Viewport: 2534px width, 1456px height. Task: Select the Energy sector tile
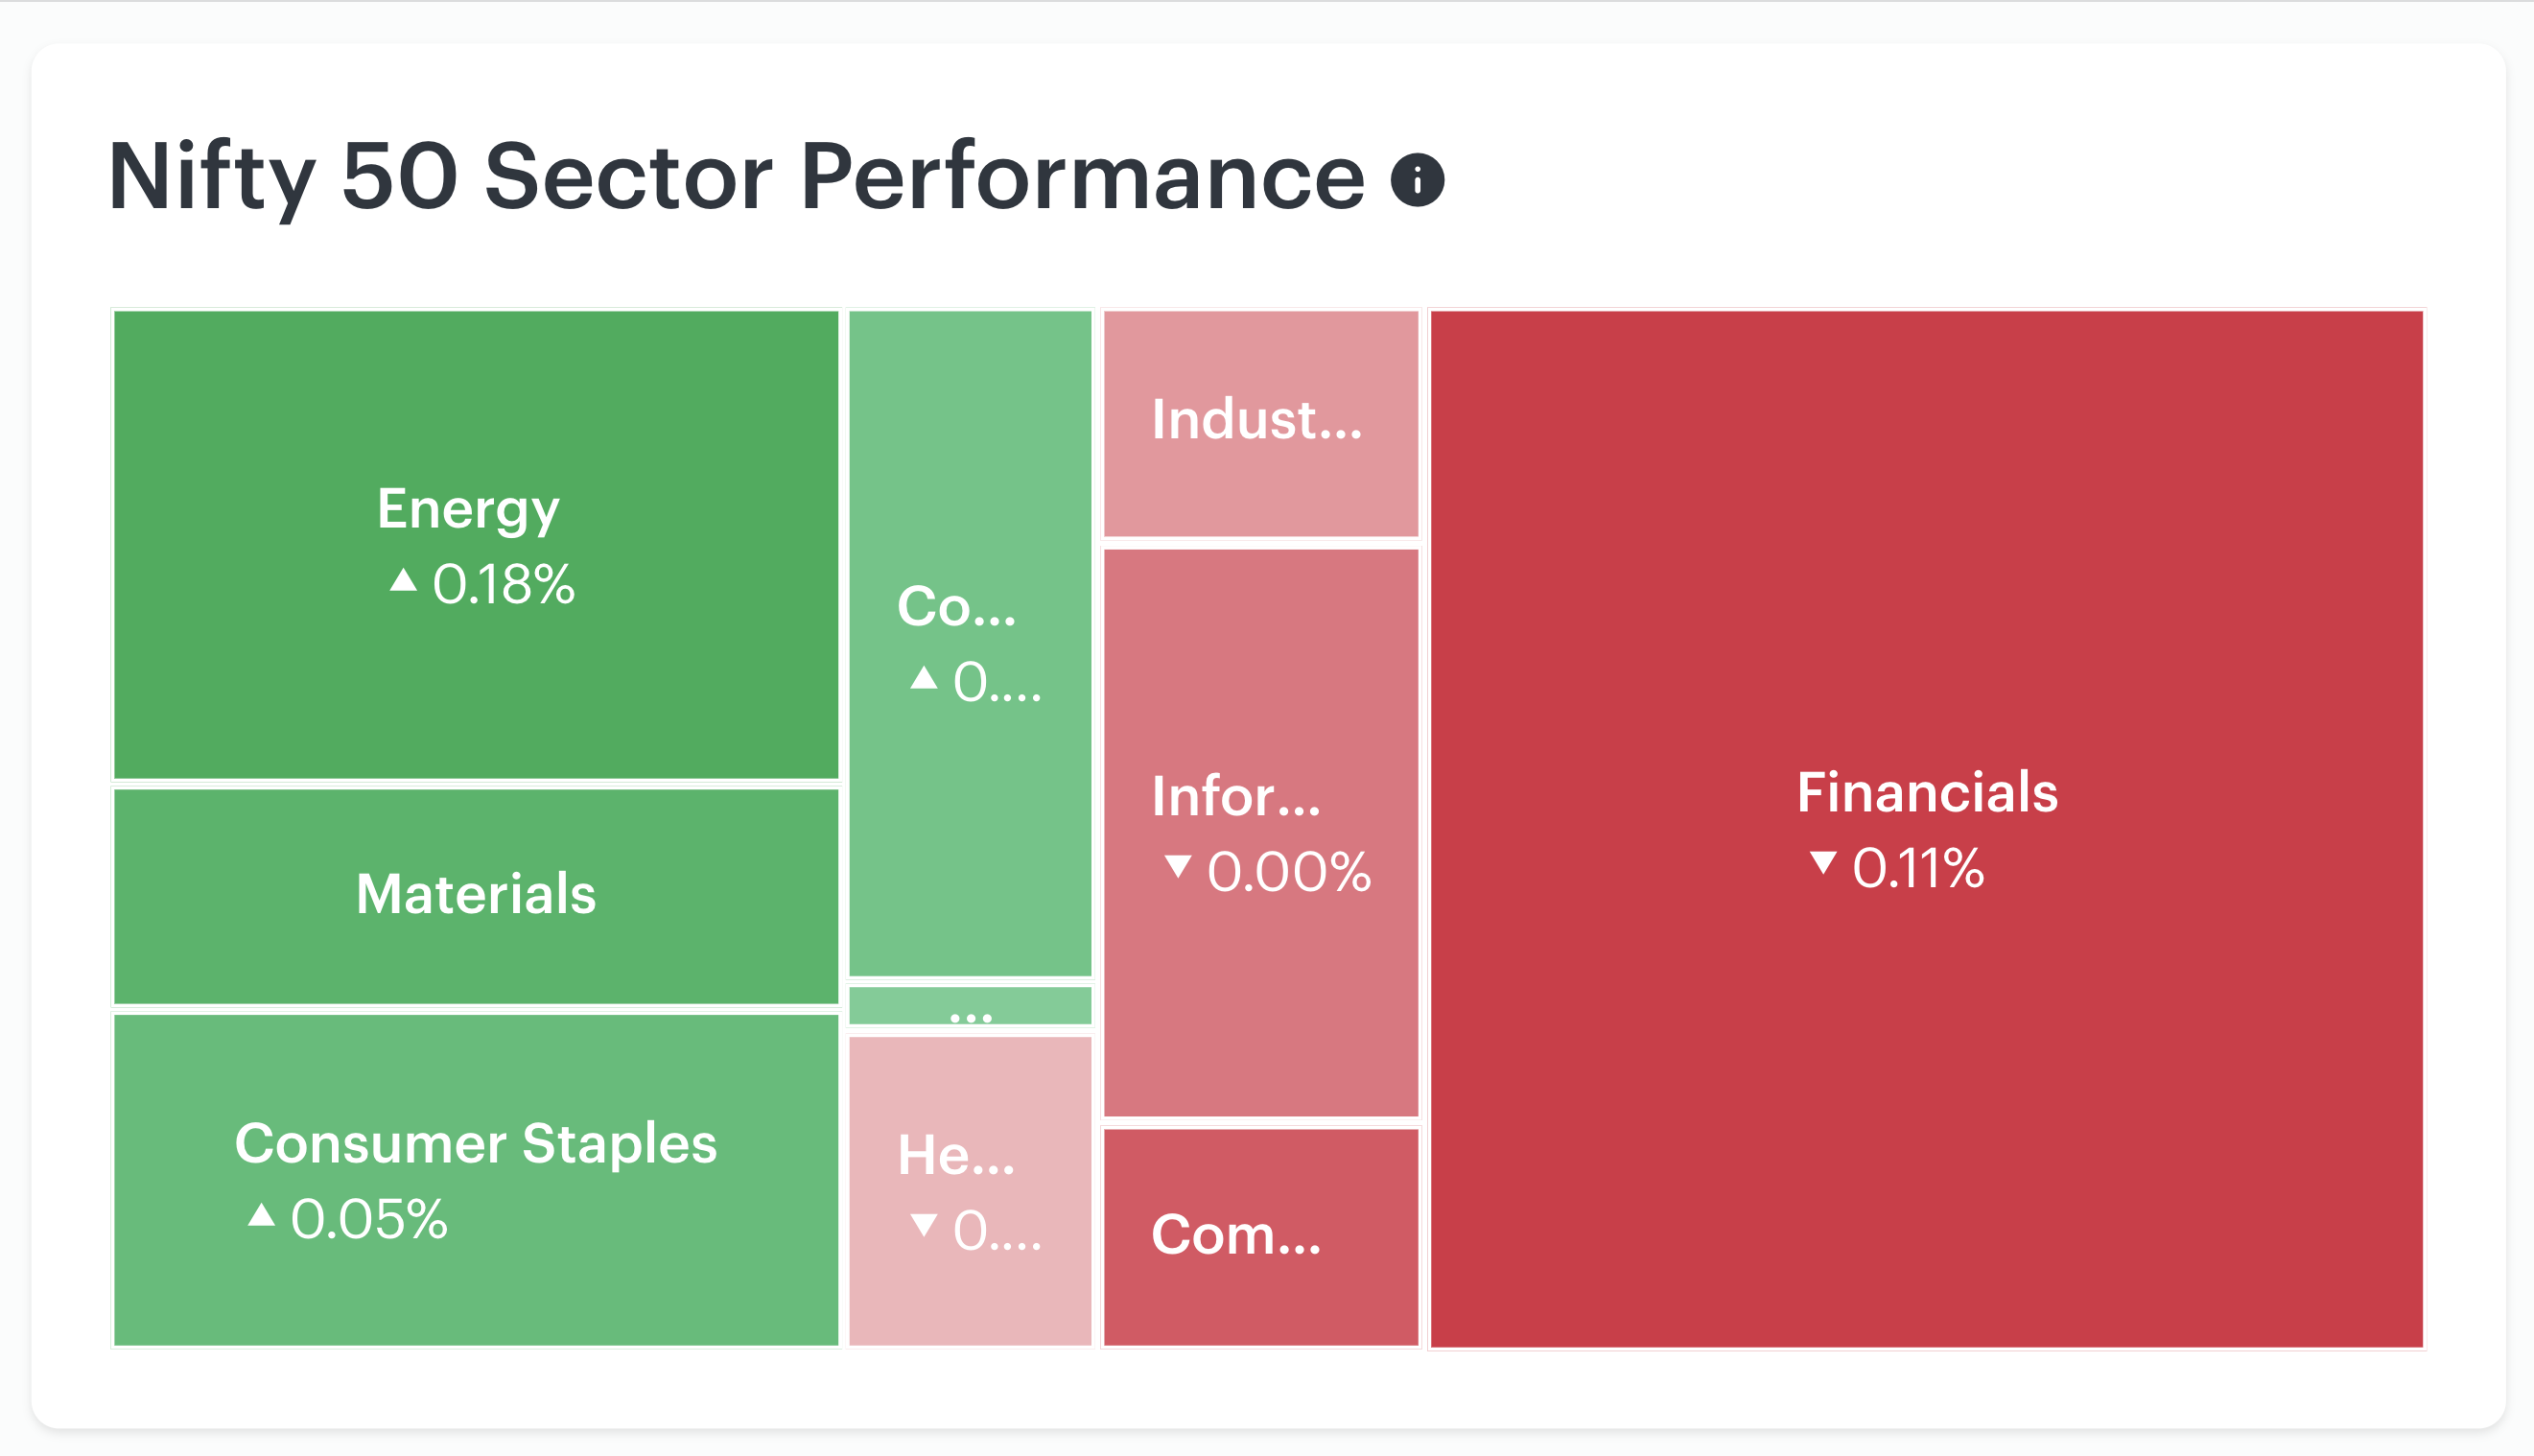point(476,544)
